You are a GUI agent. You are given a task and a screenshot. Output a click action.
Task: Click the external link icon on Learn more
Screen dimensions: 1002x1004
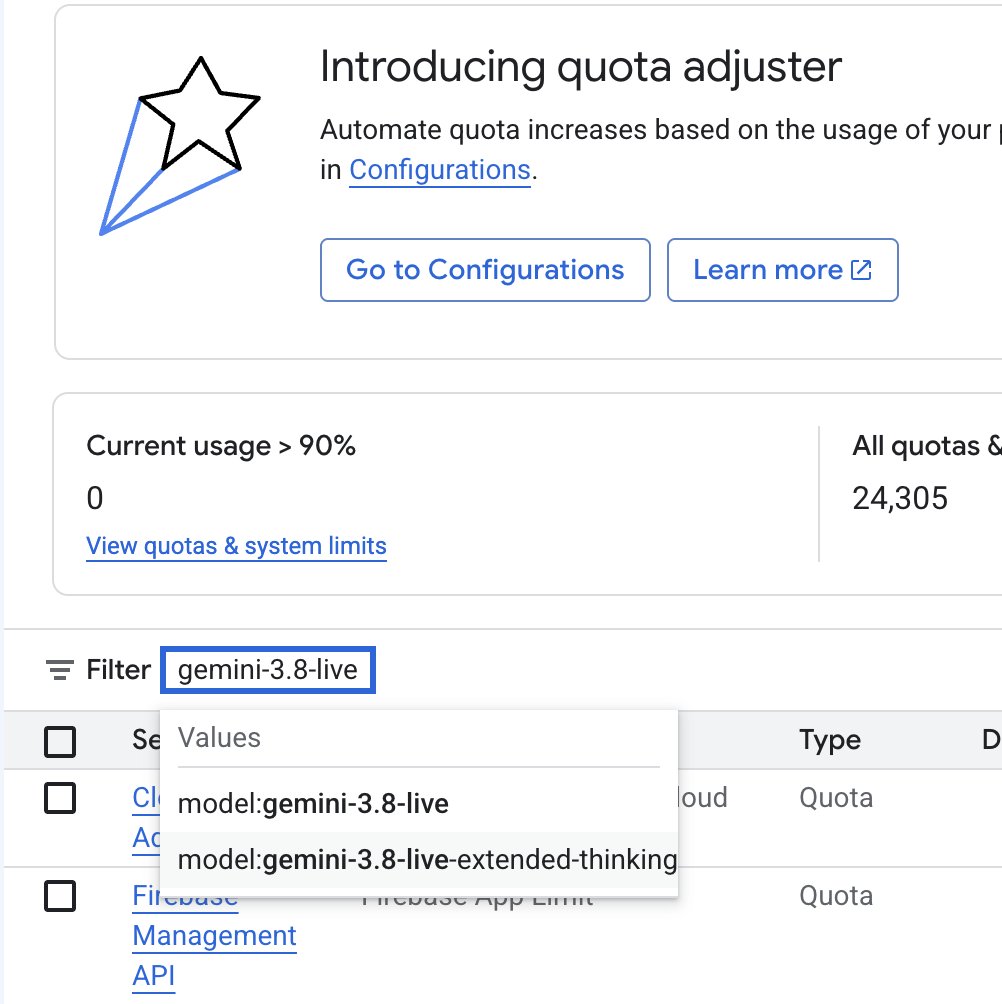click(x=861, y=270)
